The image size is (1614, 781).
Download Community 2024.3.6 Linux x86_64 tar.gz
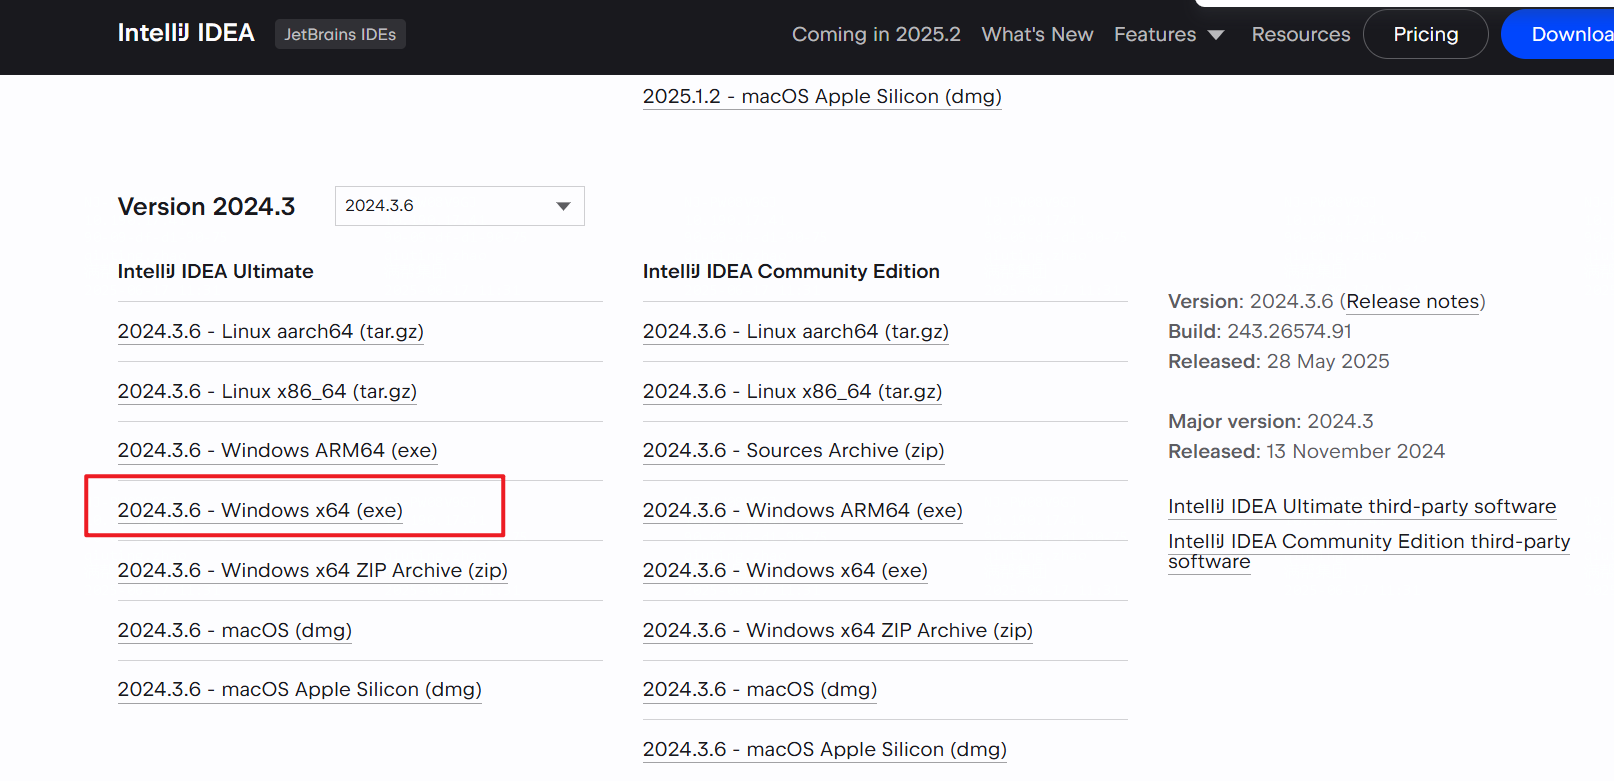[x=792, y=391]
